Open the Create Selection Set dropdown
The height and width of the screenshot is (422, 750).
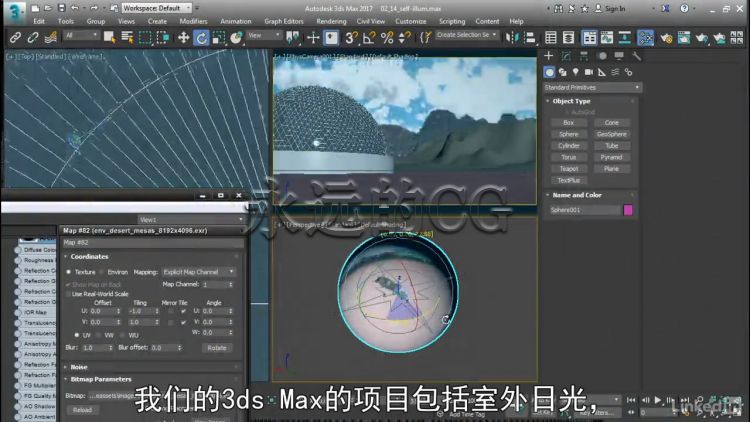coord(466,35)
